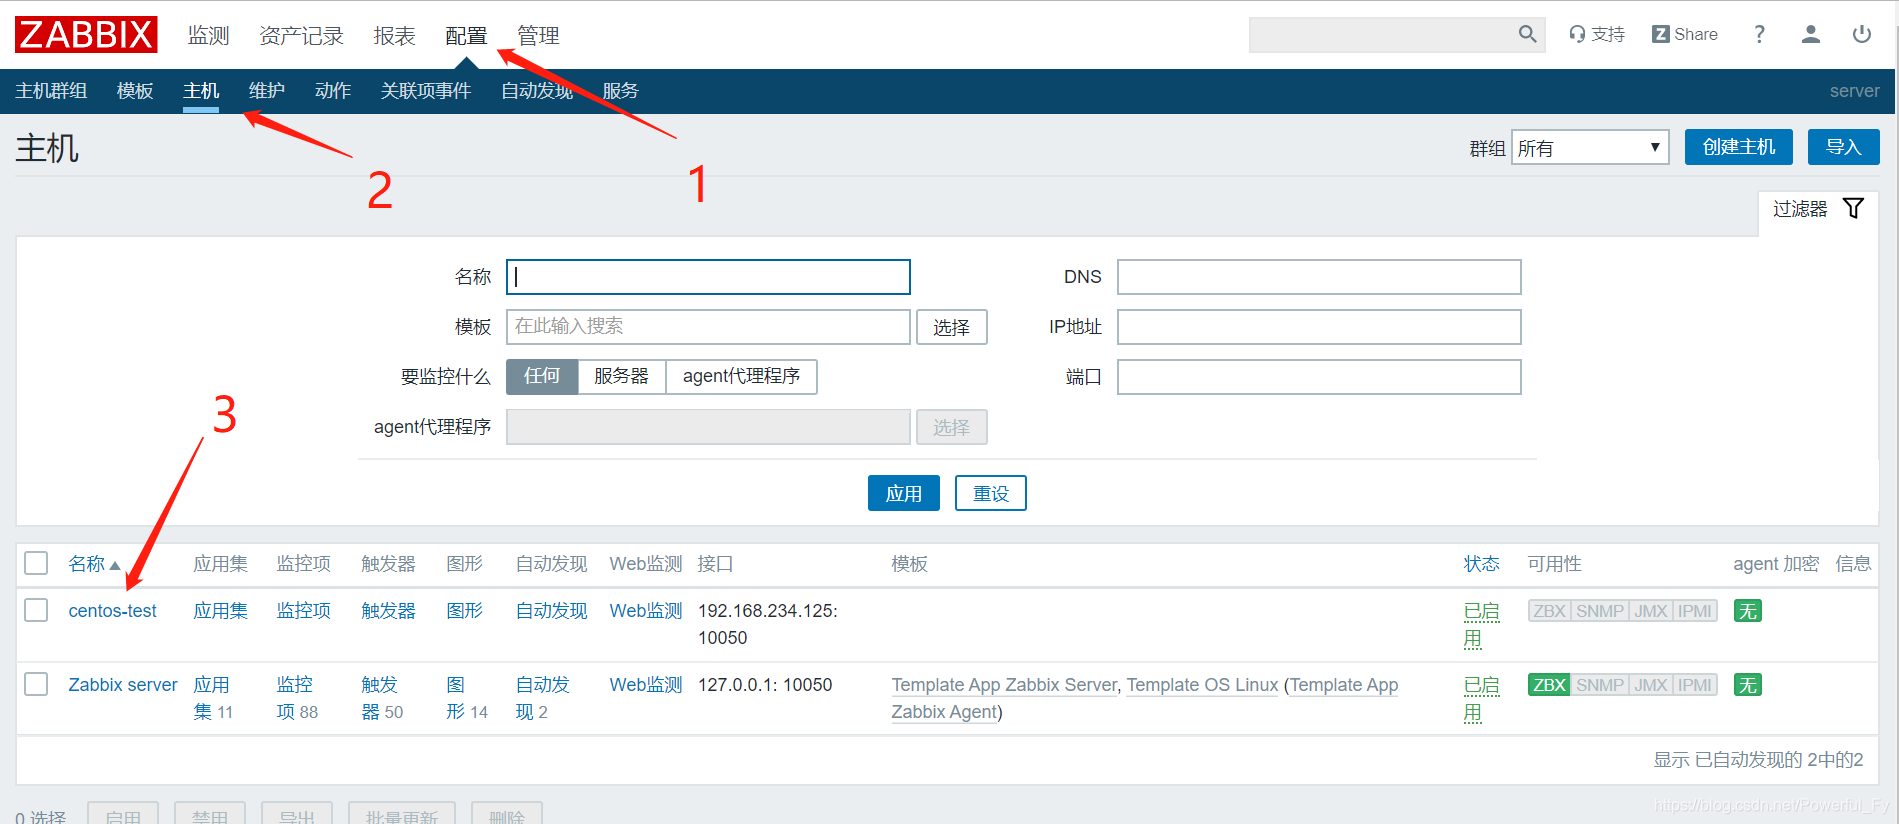Focus the DNS filter input
The width and height of the screenshot is (1899, 824).
[x=1319, y=277]
